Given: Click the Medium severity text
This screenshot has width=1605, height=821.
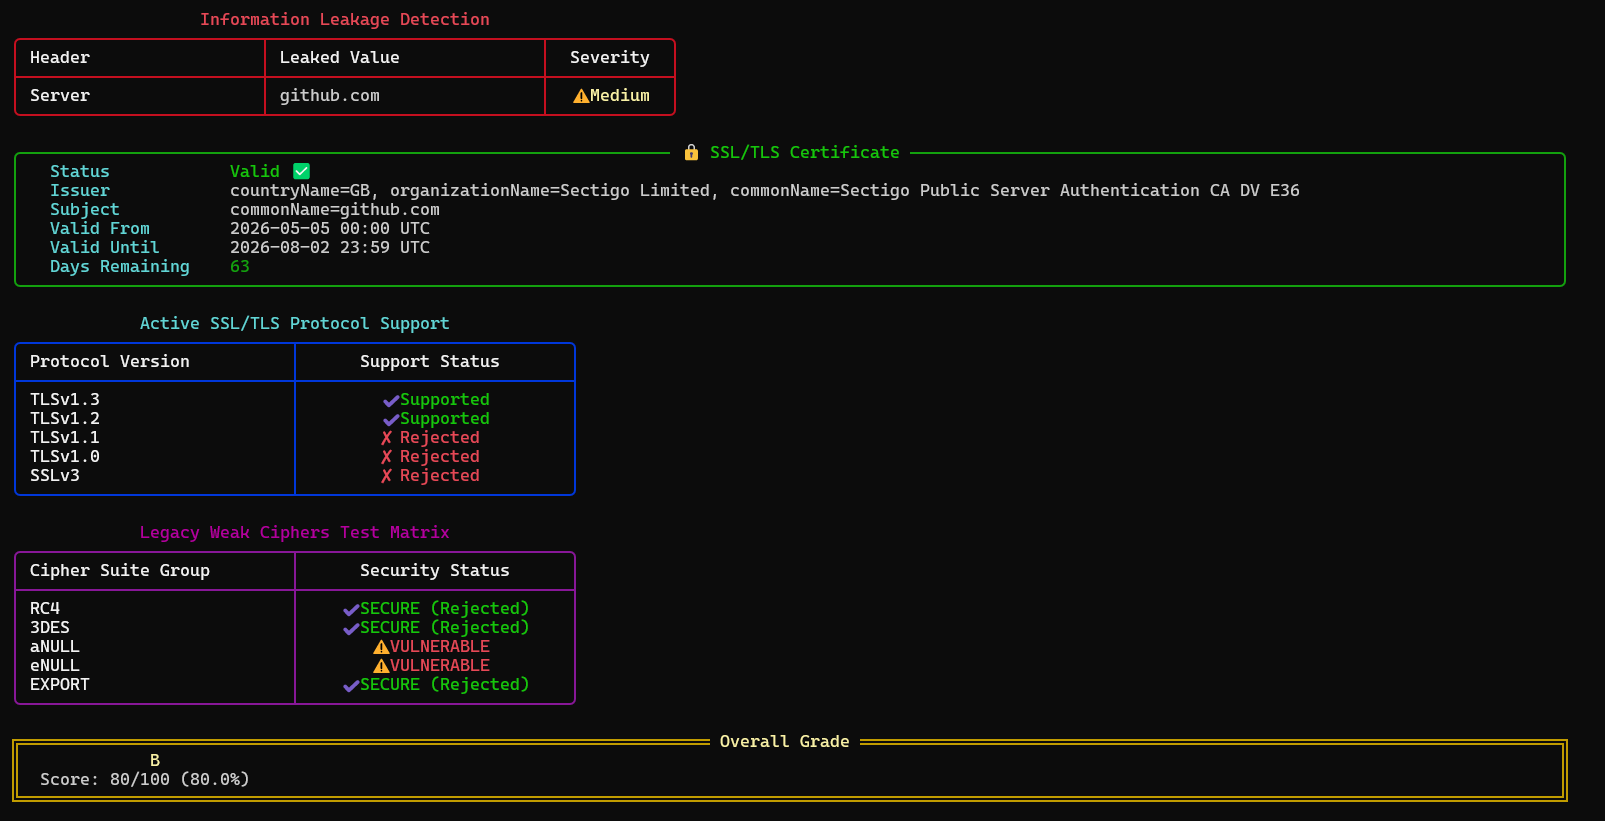Looking at the screenshot, I should 620,95.
